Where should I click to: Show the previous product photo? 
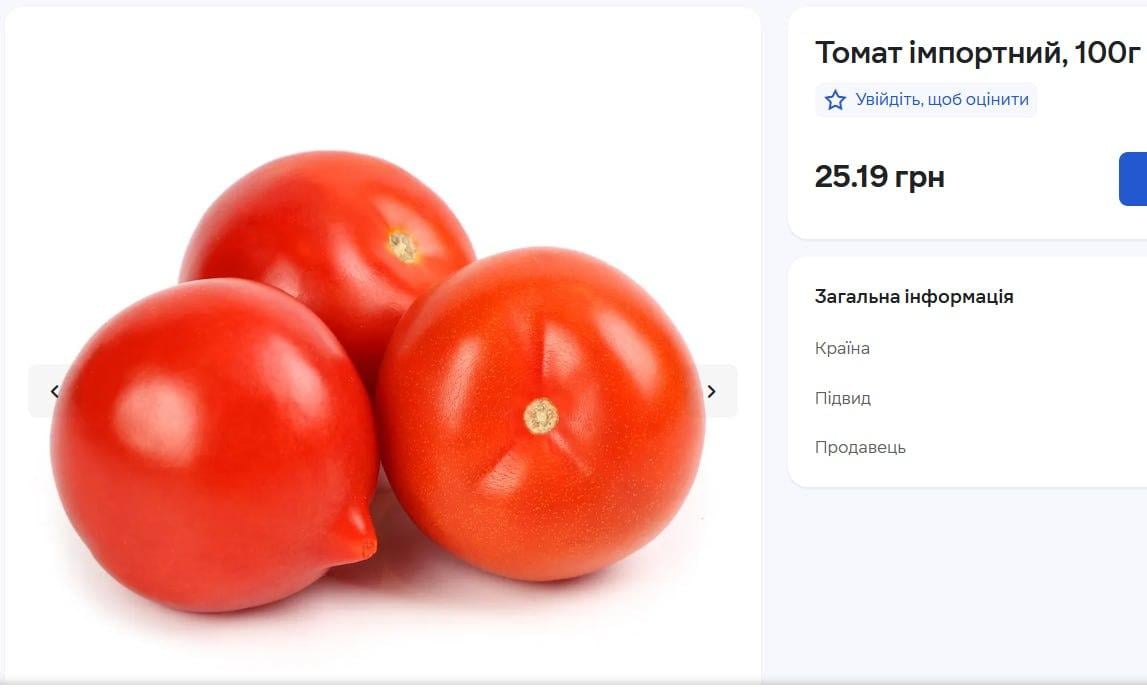[x=54, y=391]
